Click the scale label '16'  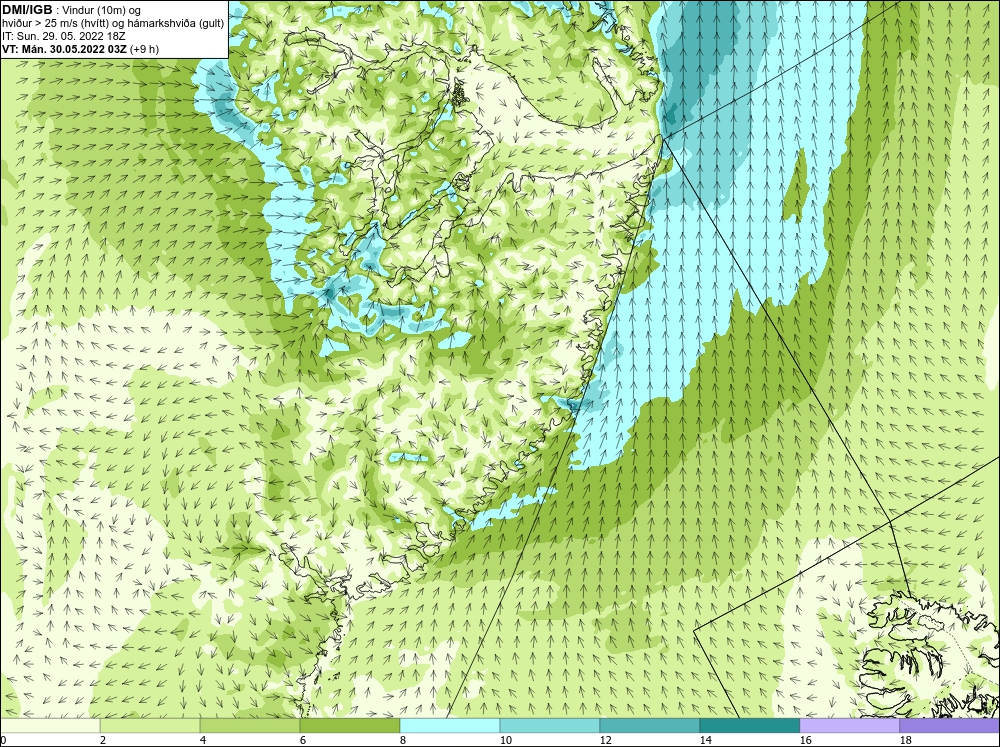click(805, 740)
